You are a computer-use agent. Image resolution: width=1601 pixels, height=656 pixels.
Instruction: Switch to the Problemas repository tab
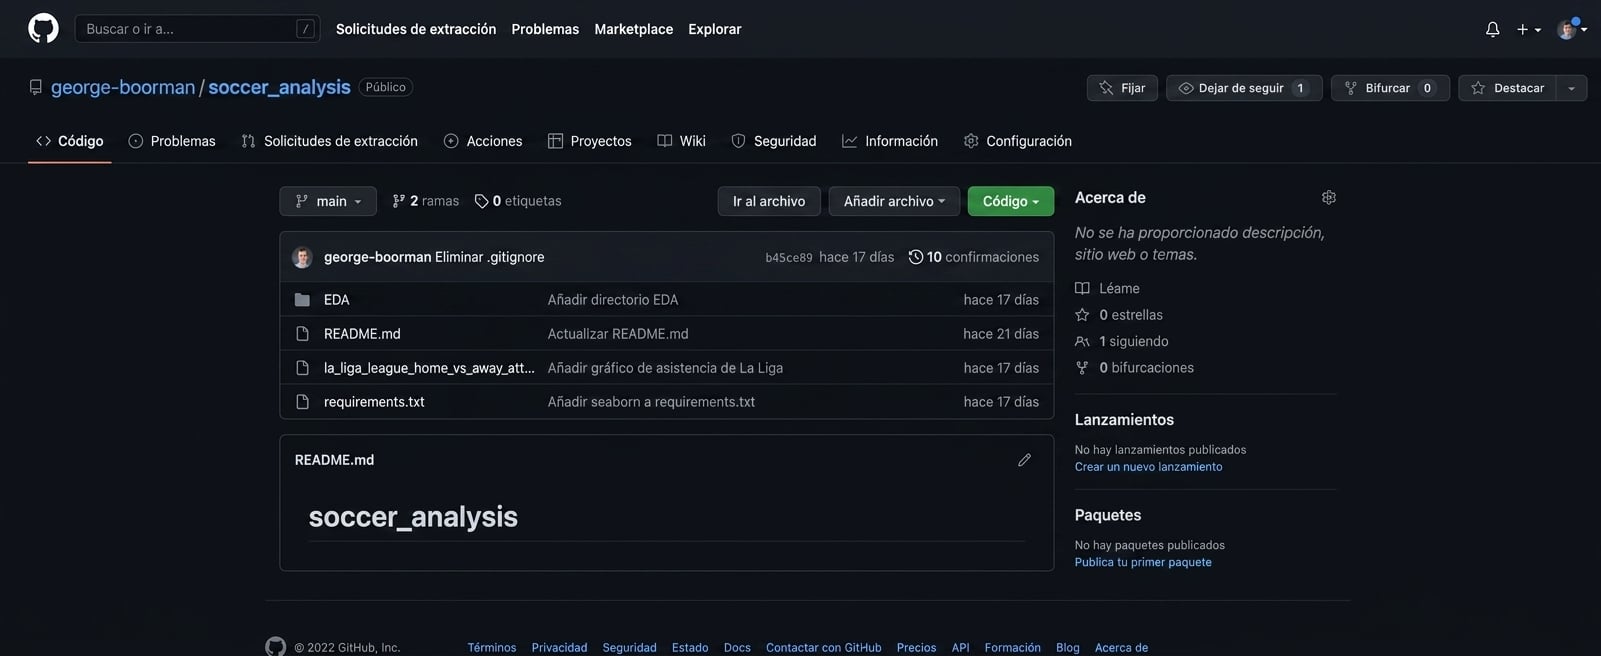tap(172, 141)
